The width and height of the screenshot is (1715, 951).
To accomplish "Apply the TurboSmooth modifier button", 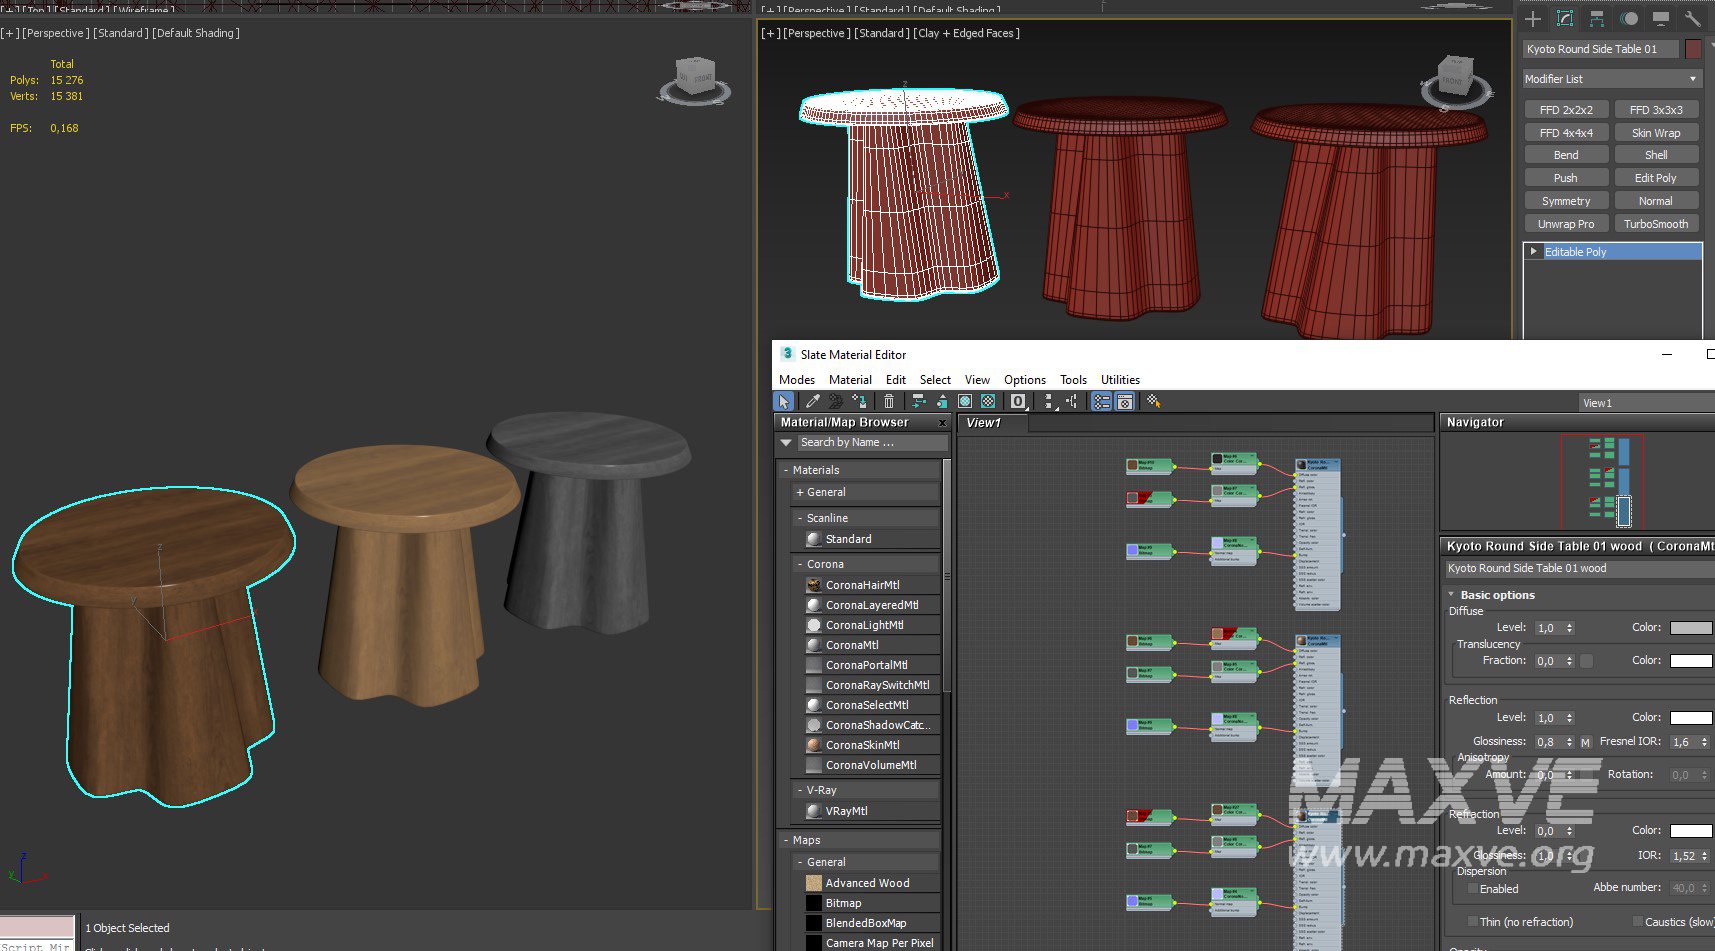I will click(1655, 224).
